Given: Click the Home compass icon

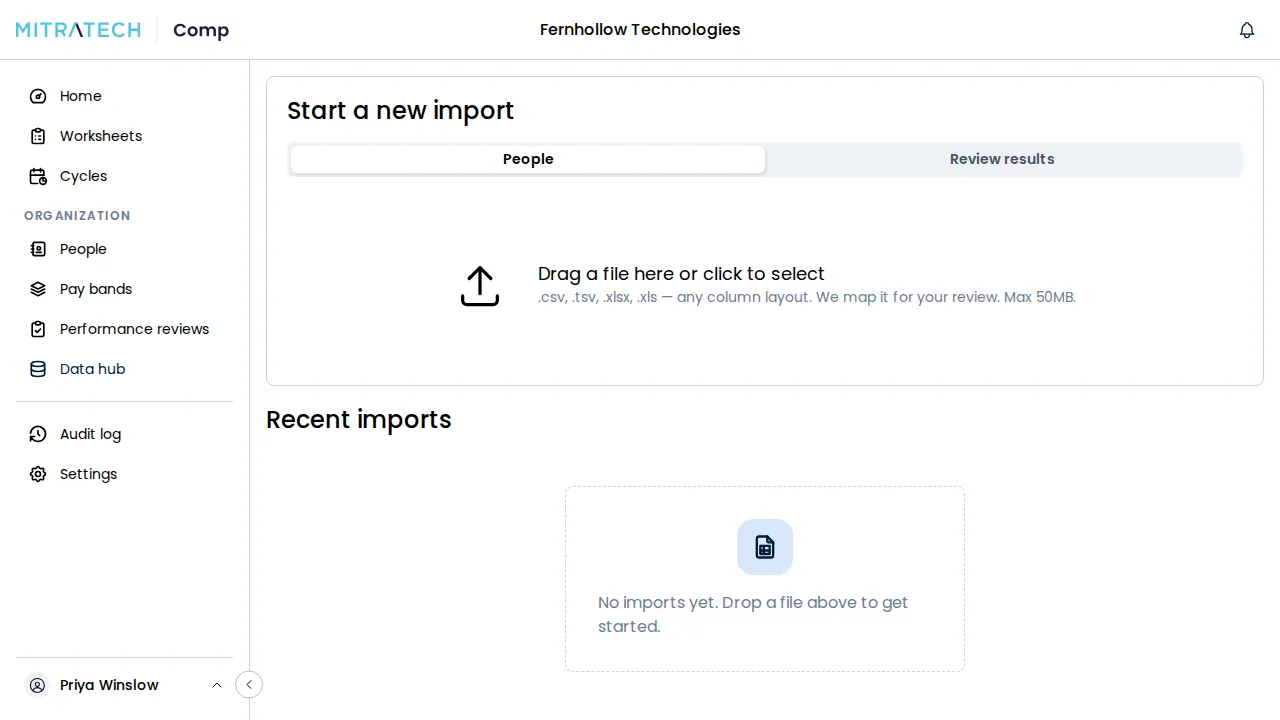Looking at the screenshot, I should pos(38,96).
